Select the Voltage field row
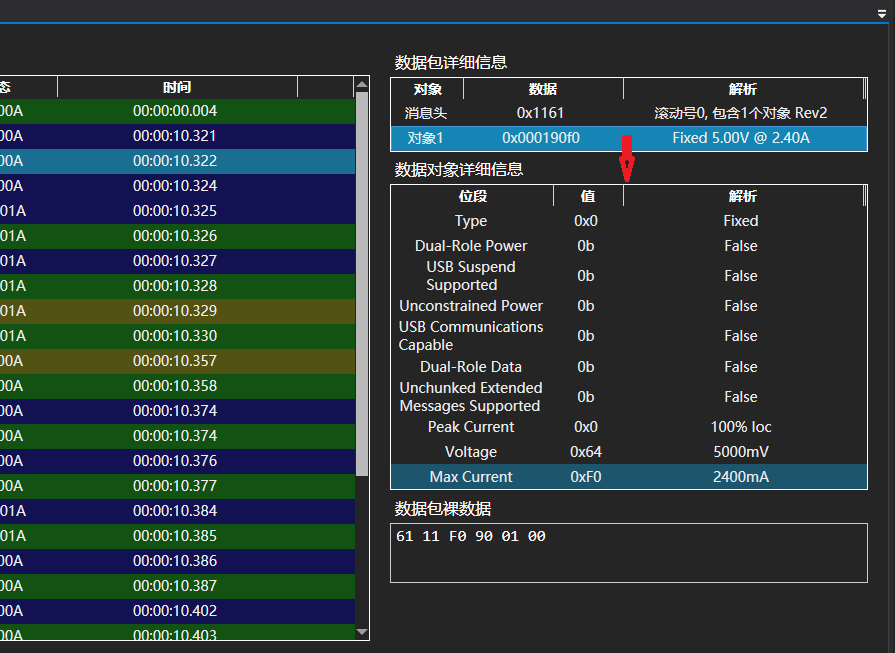The image size is (895, 653). pyautogui.click(x=629, y=452)
